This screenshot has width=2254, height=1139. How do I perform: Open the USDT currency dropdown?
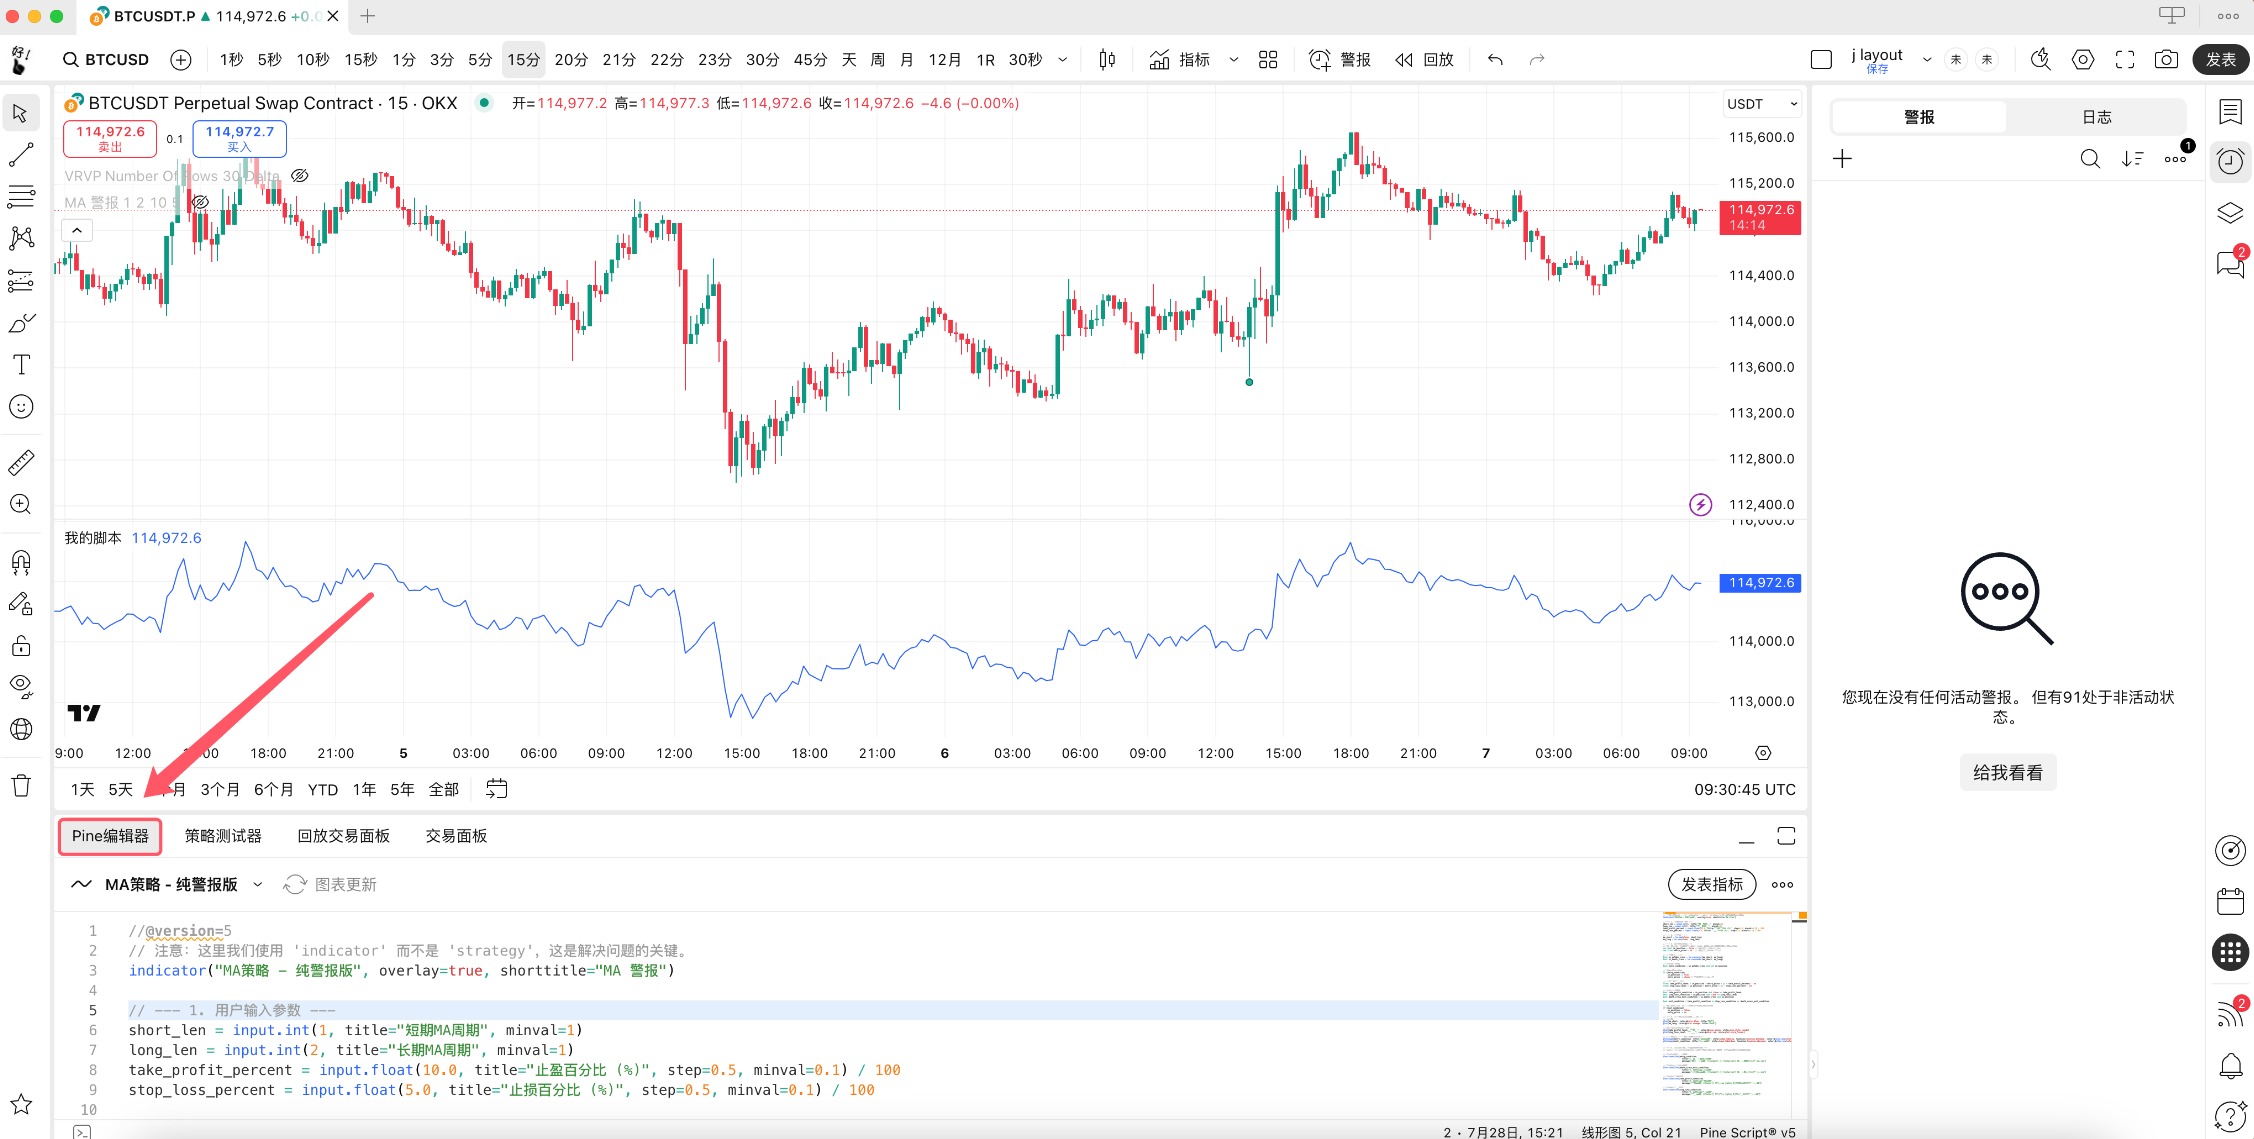1761,104
